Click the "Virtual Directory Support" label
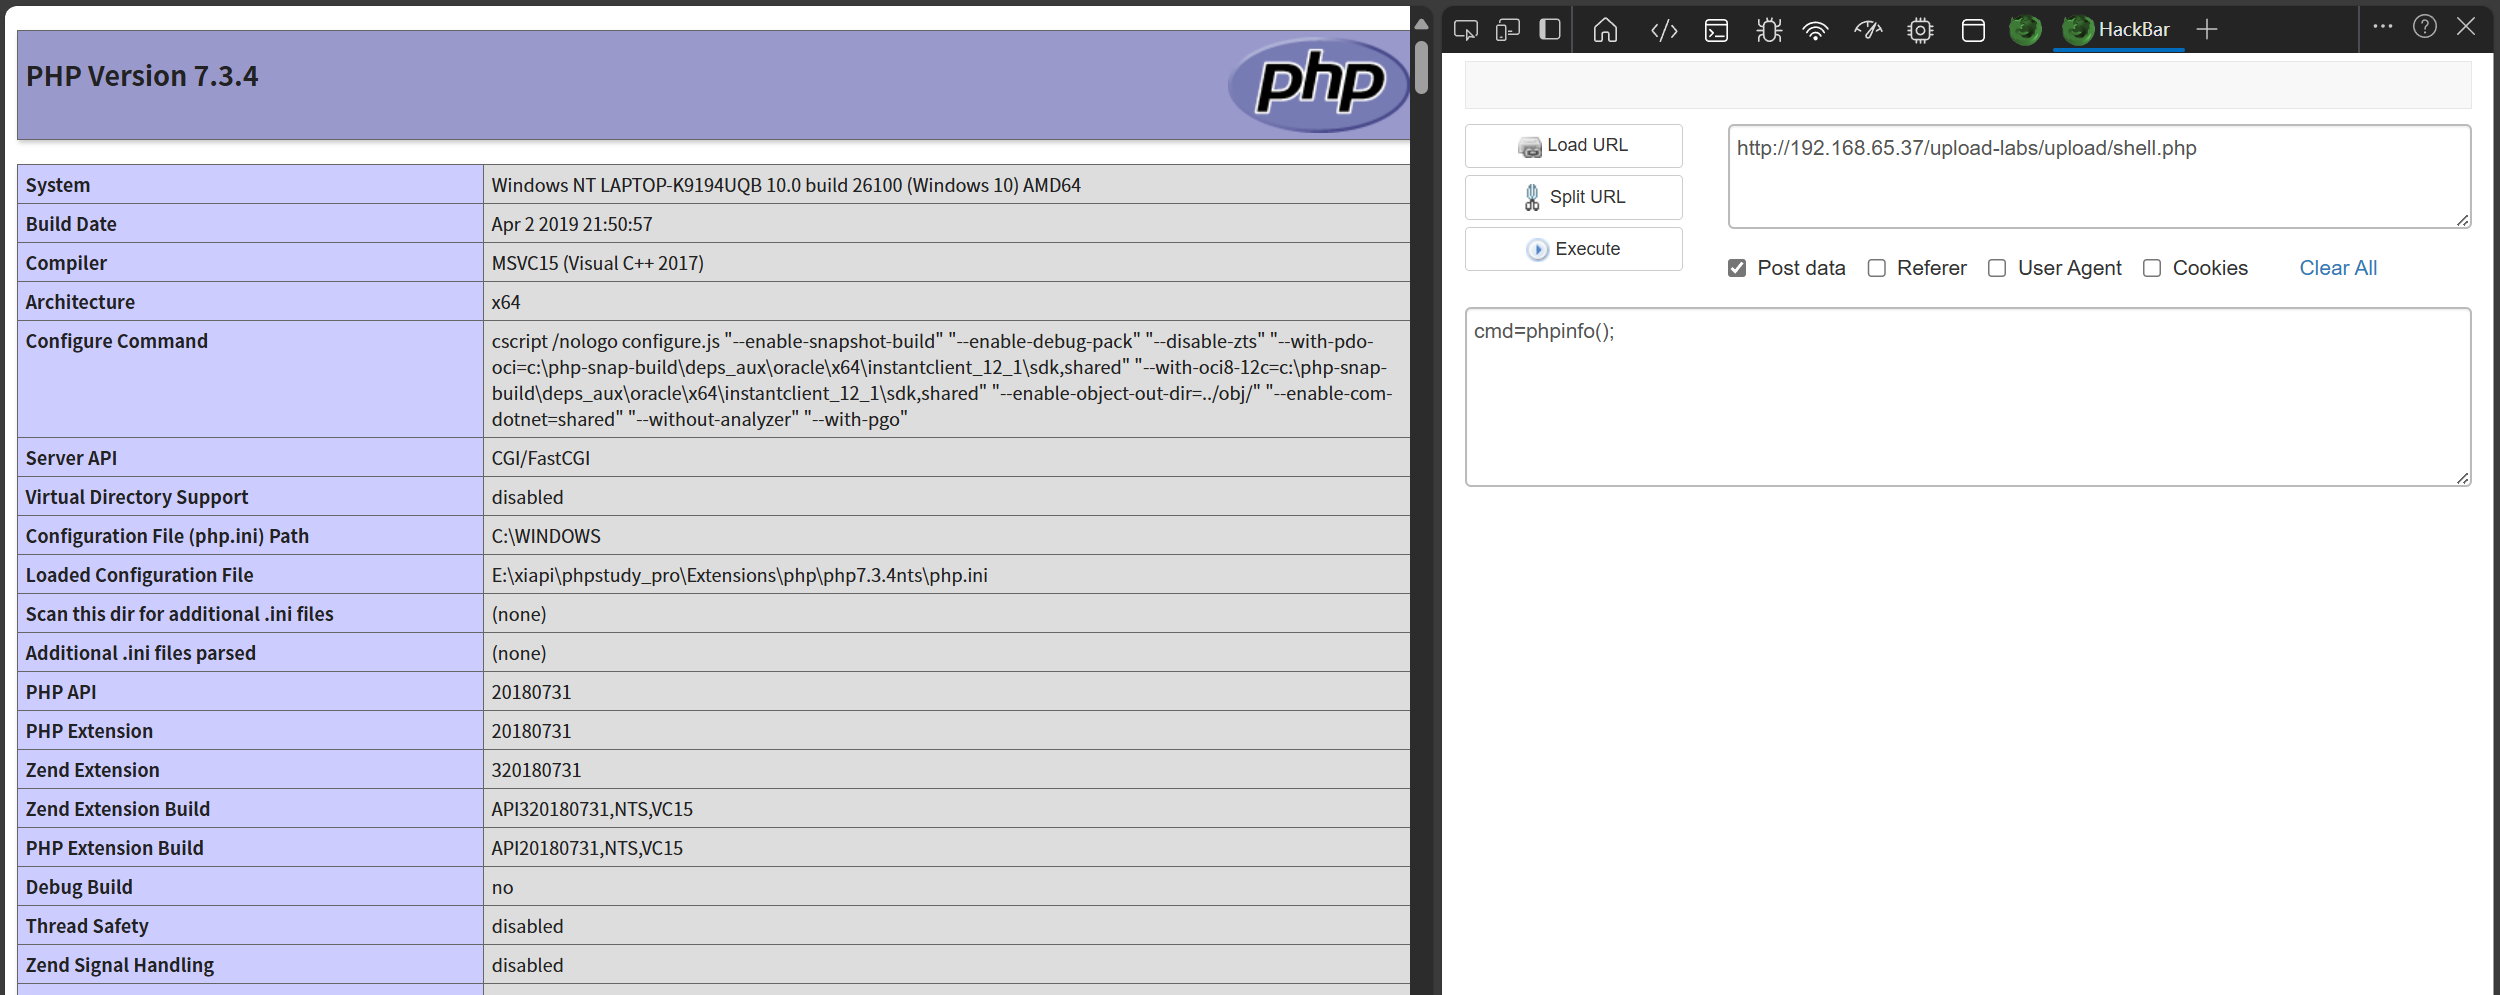Image resolution: width=2500 pixels, height=995 pixels. (x=137, y=497)
